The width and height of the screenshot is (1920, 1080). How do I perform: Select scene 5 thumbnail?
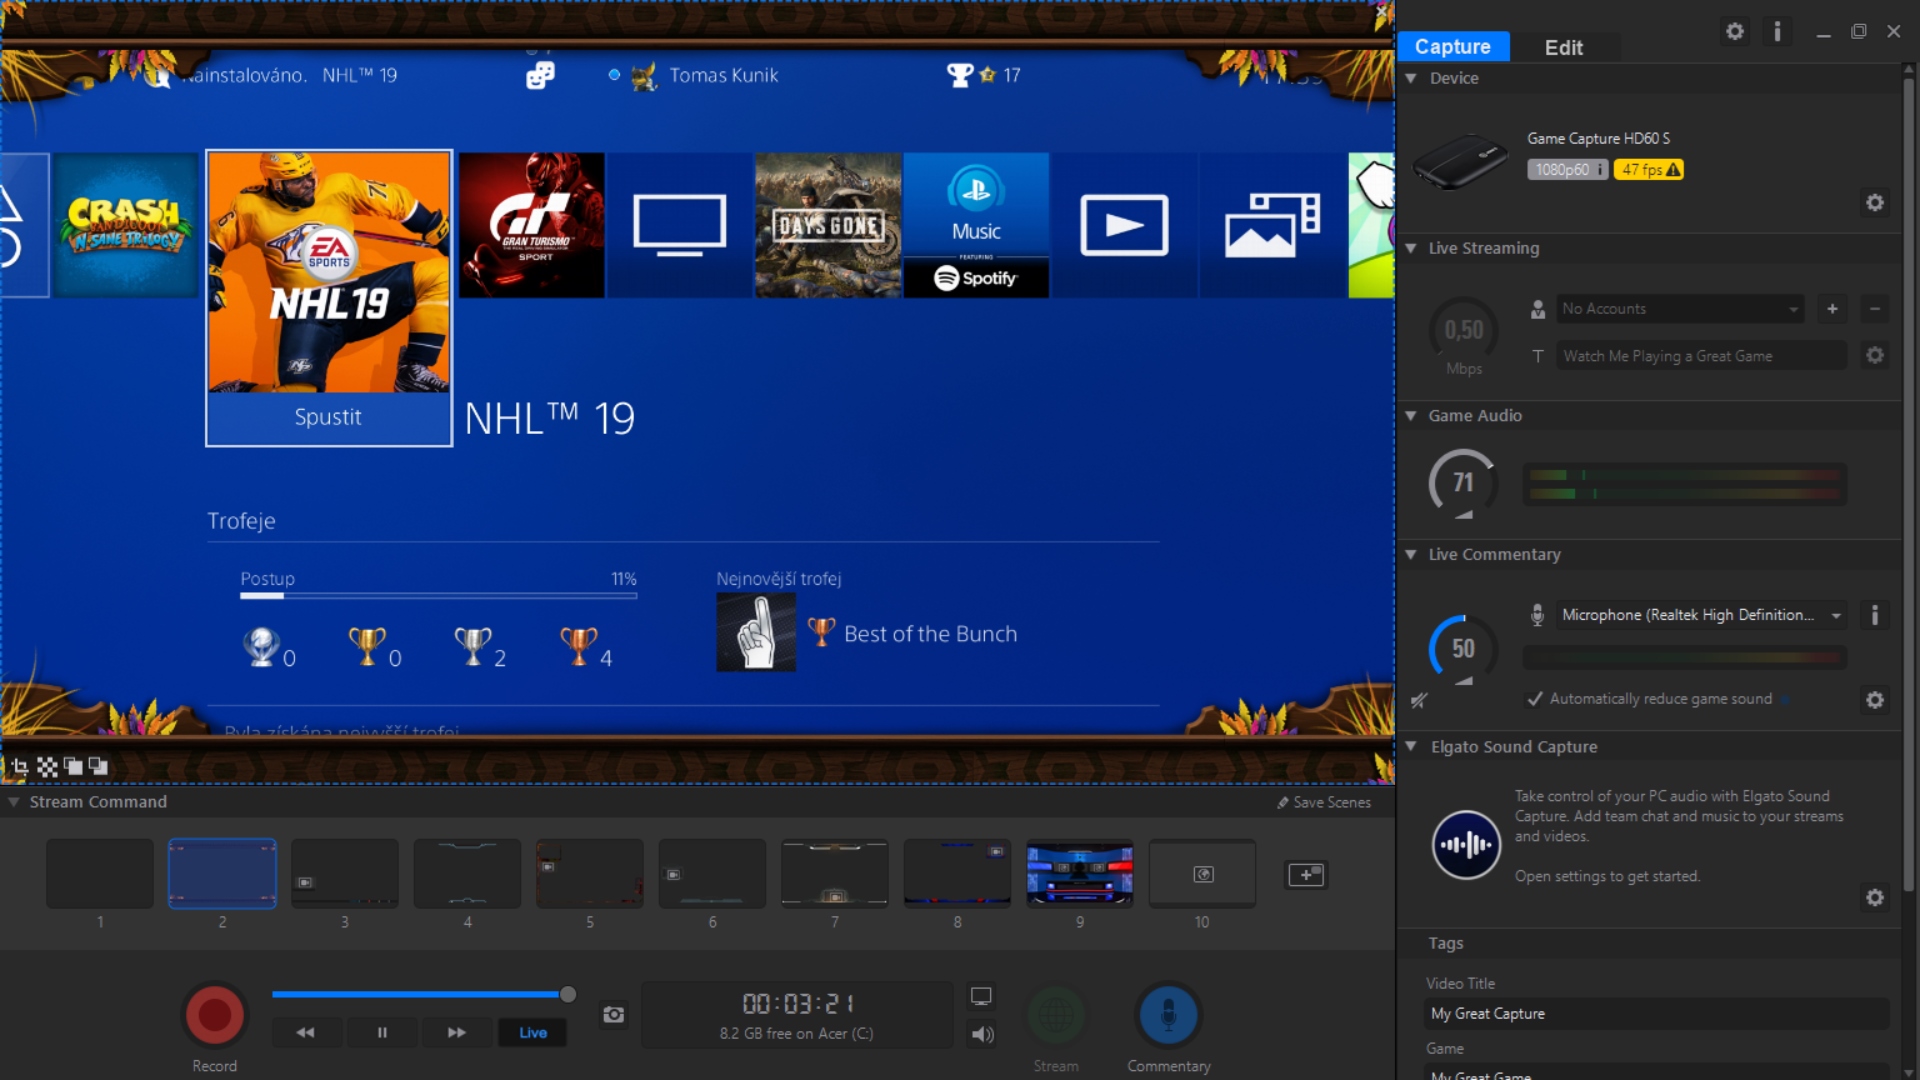coord(590,874)
